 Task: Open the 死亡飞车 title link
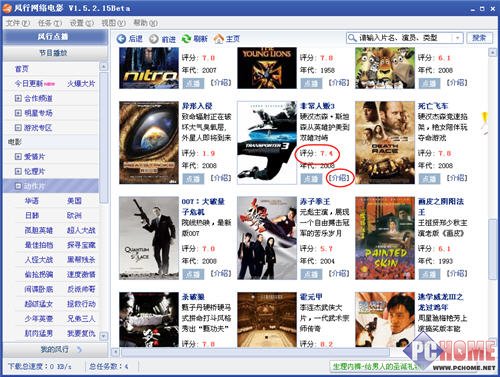(433, 106)
